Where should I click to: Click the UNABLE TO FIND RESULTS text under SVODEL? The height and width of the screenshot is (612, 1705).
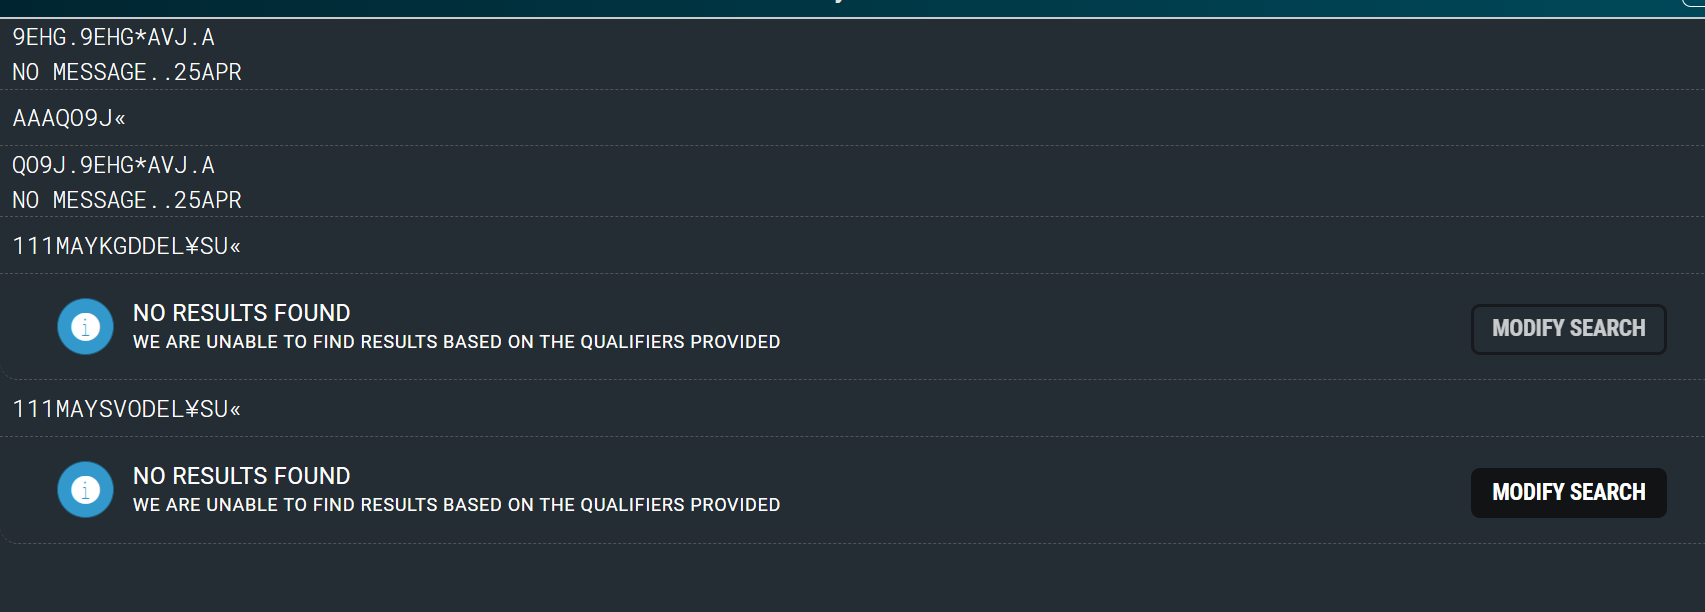456,505
